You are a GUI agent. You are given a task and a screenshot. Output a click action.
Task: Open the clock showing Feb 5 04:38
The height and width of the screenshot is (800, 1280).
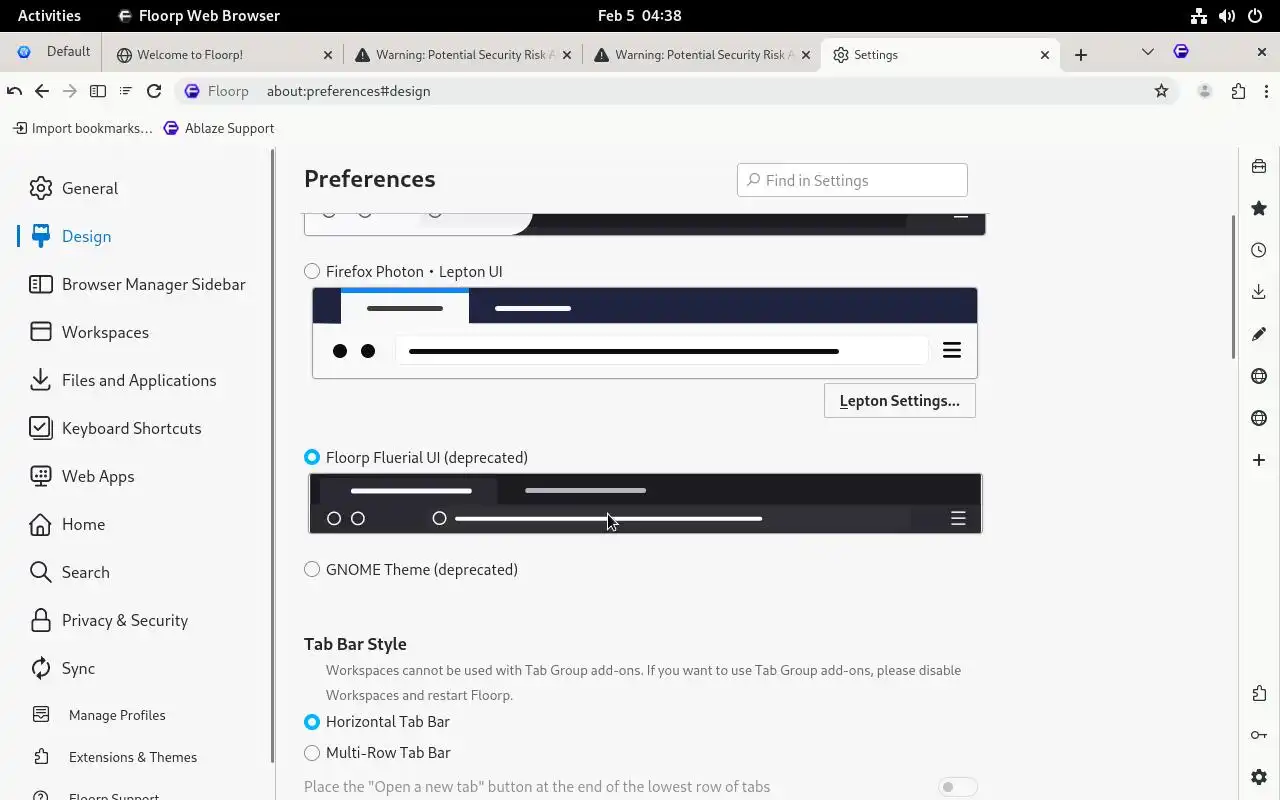639,15
